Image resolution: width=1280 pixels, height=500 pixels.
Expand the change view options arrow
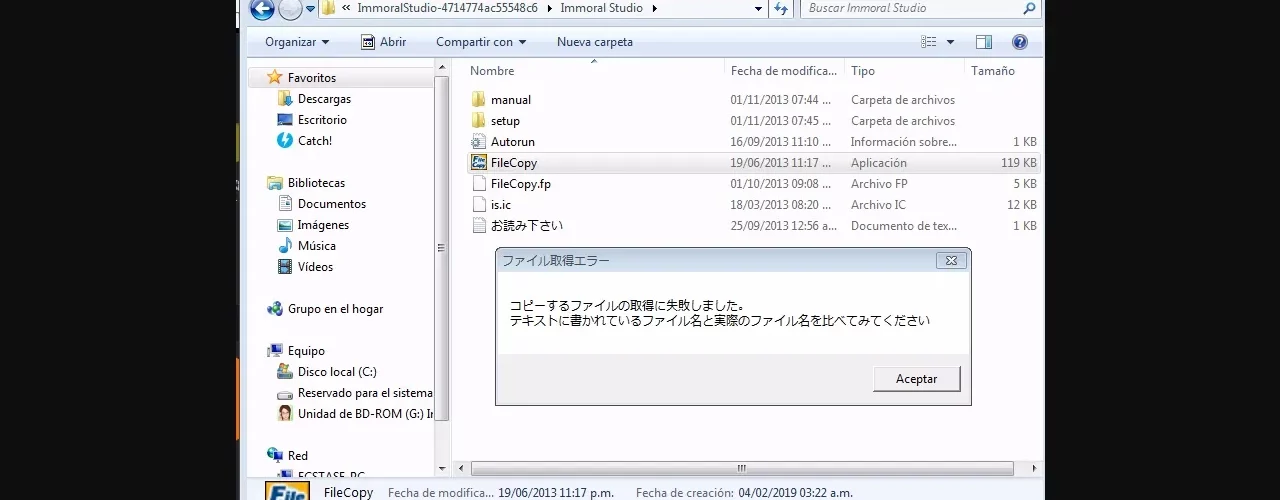[x=950, y=42]
